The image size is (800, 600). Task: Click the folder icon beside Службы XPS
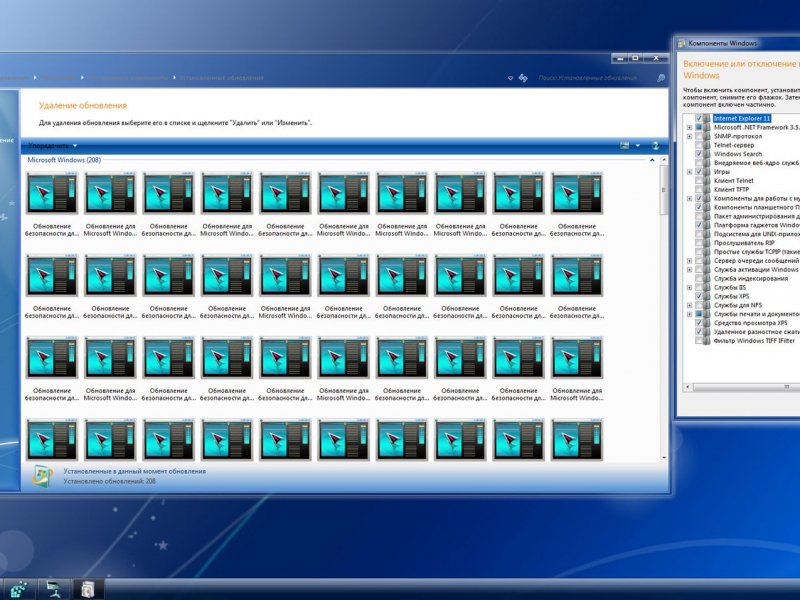[x=707, y=296]
